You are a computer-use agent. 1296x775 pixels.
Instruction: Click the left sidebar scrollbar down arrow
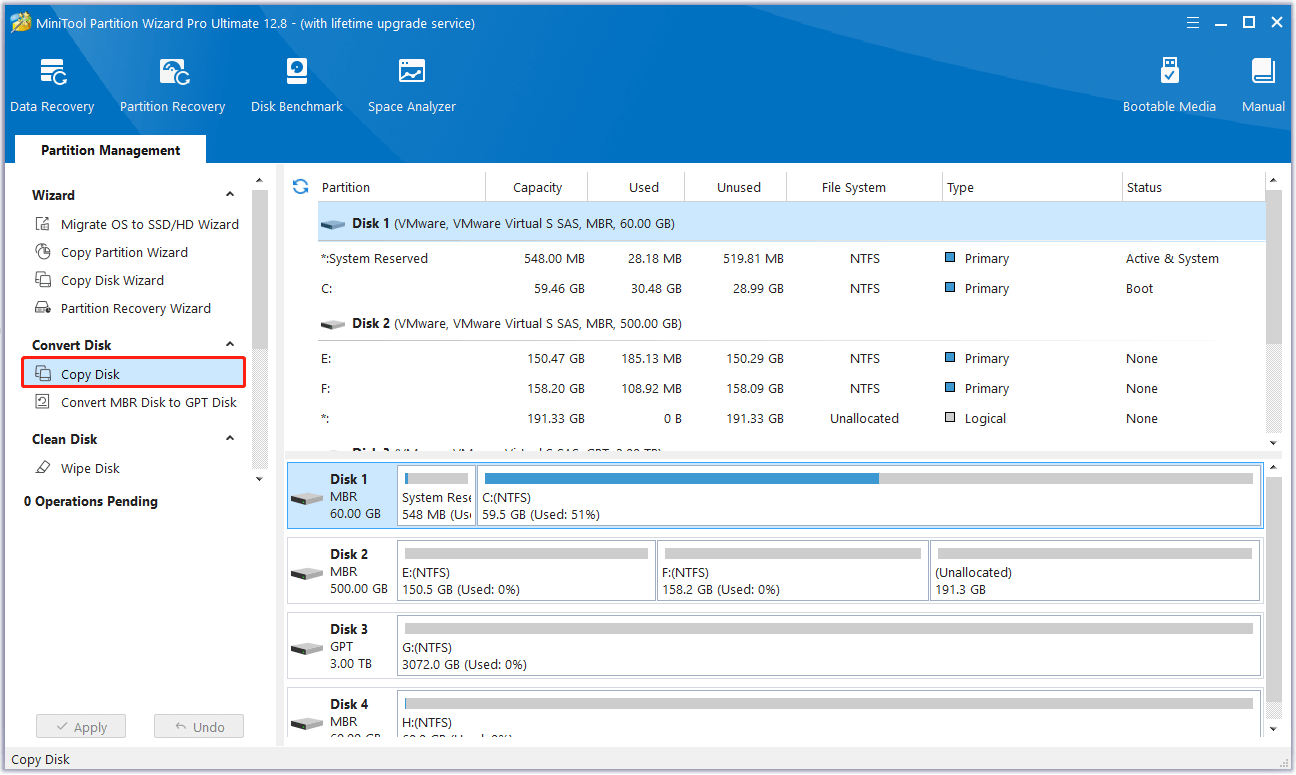click(260, 479)
